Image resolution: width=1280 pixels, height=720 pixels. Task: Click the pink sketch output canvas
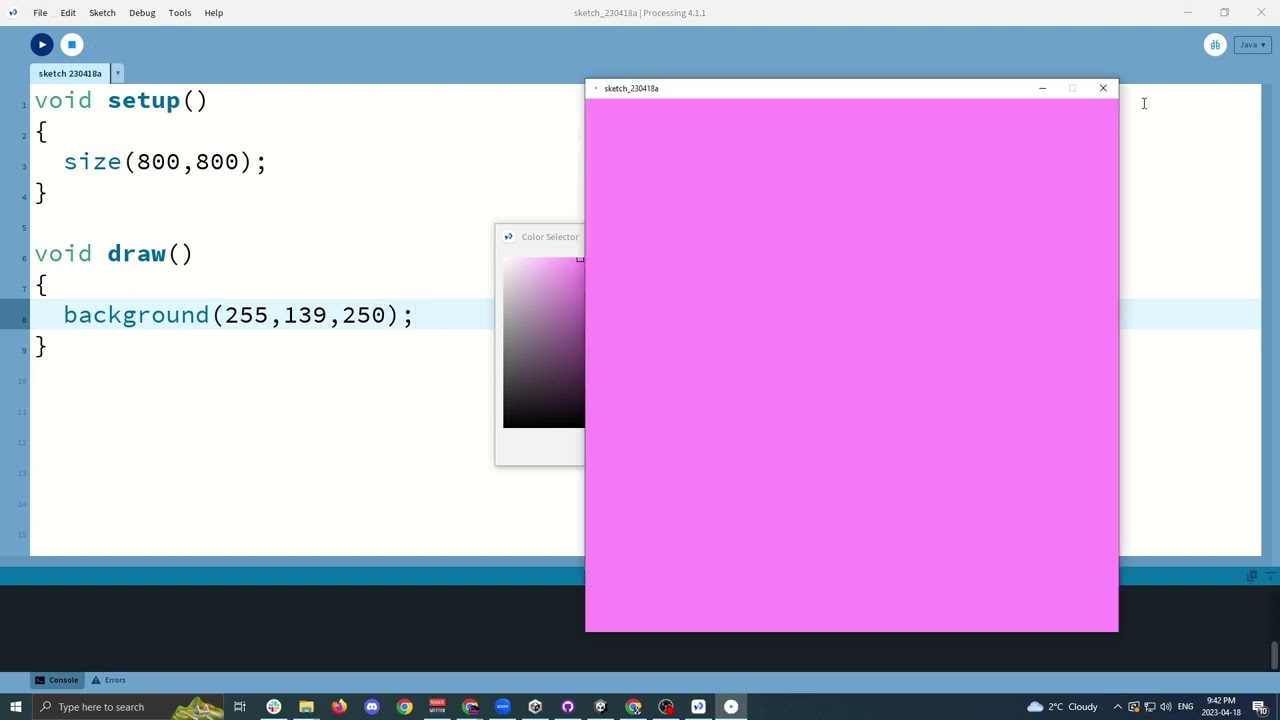(x=852, y=365)
